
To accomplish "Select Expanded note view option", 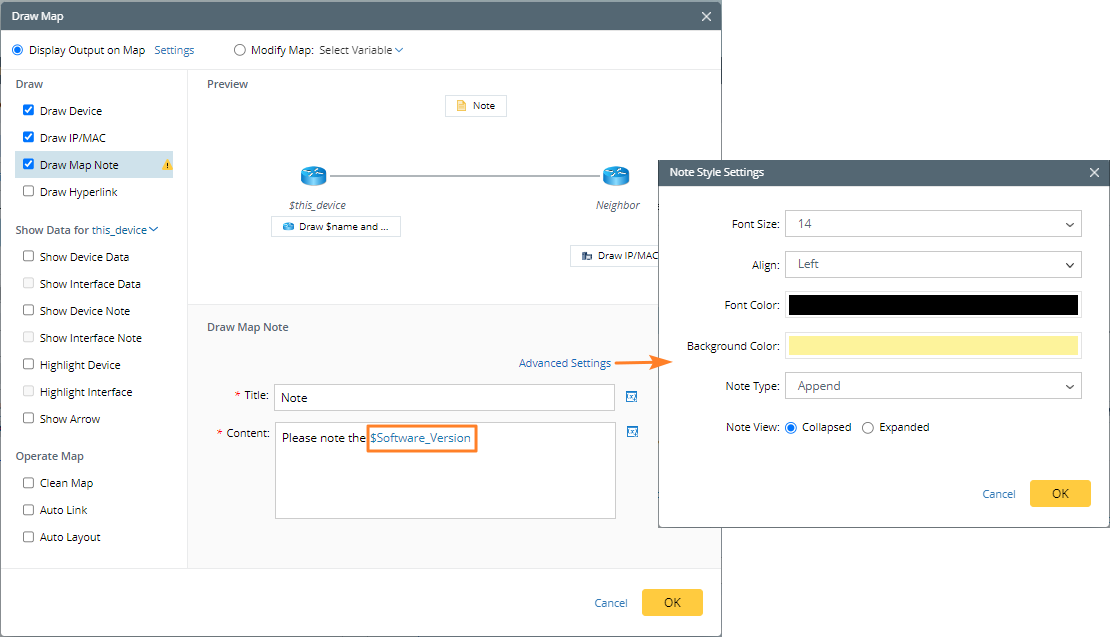I will [x=867, y=427].
